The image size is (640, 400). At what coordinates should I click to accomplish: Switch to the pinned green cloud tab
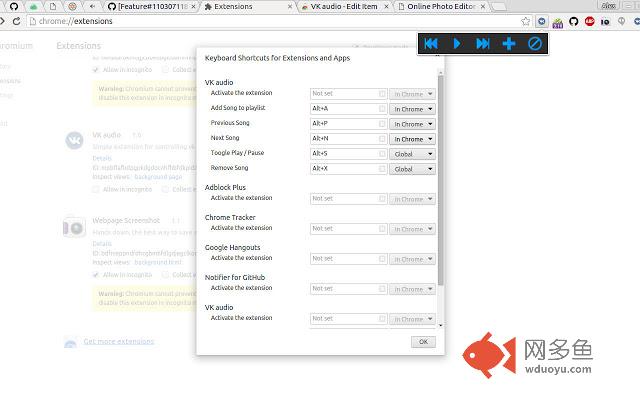pyautogui.click(x=33, y=6)
